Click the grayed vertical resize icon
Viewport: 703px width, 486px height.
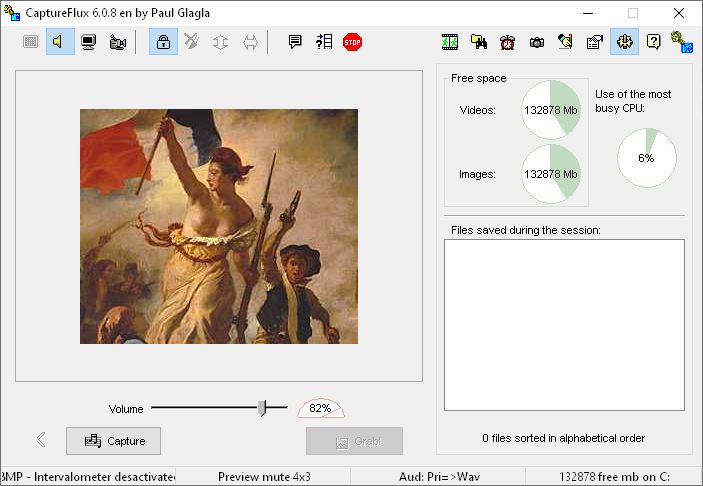(221, 42)
